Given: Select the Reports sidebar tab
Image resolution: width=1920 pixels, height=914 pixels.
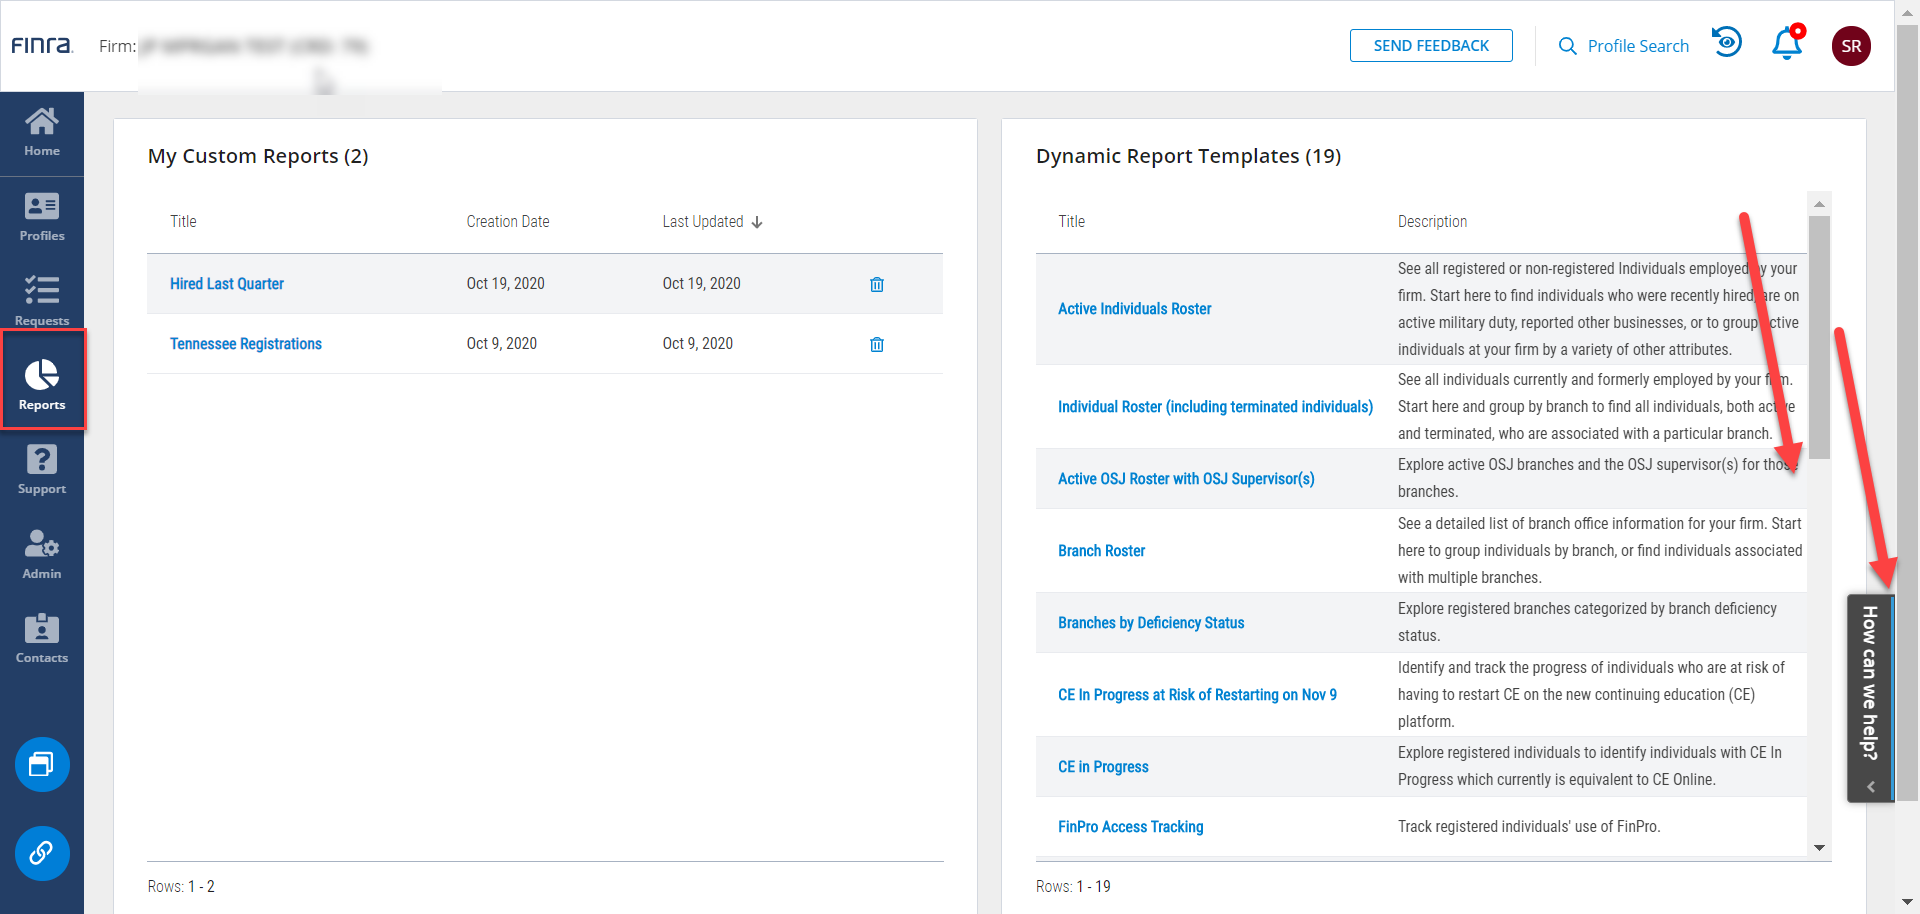Looking at the screenshot, I should coord(42,384).
